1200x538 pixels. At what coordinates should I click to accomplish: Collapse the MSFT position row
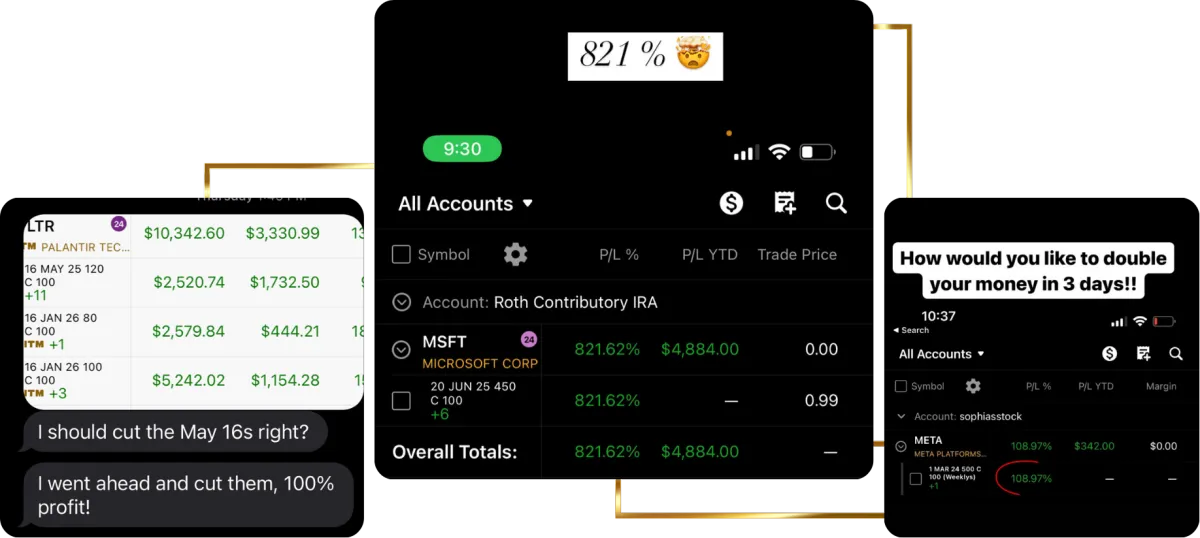click(401, 350)
